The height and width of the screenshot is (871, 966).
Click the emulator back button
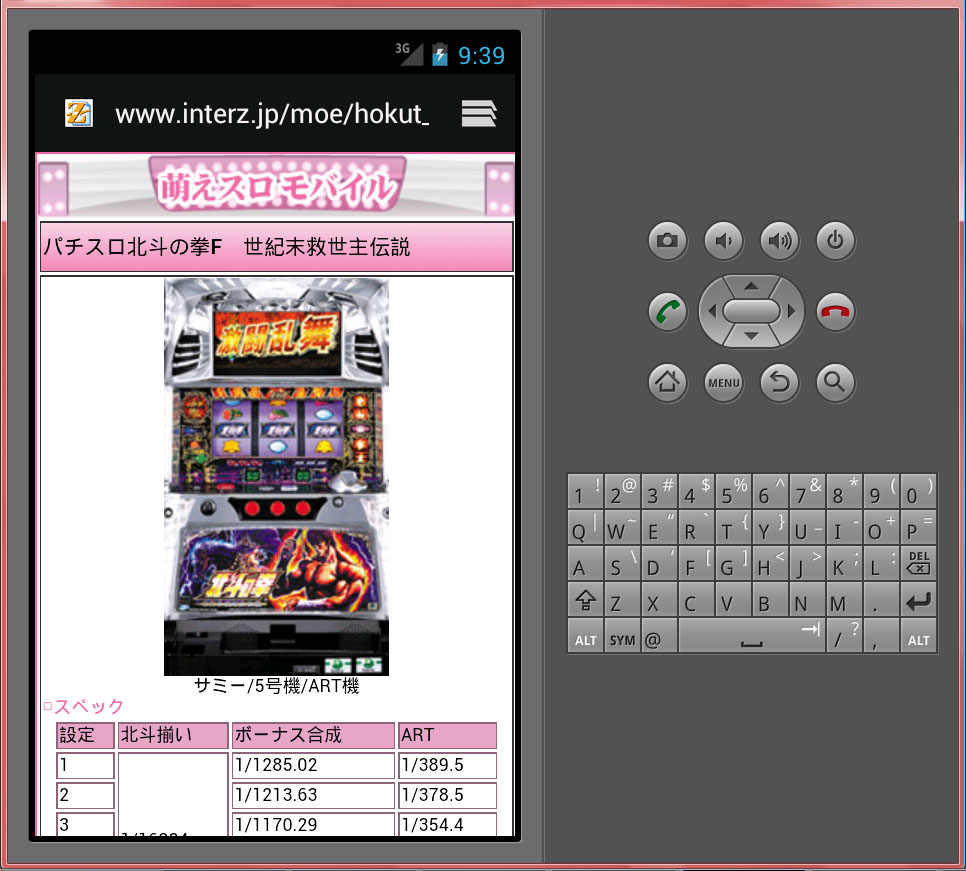click(779, 383)
